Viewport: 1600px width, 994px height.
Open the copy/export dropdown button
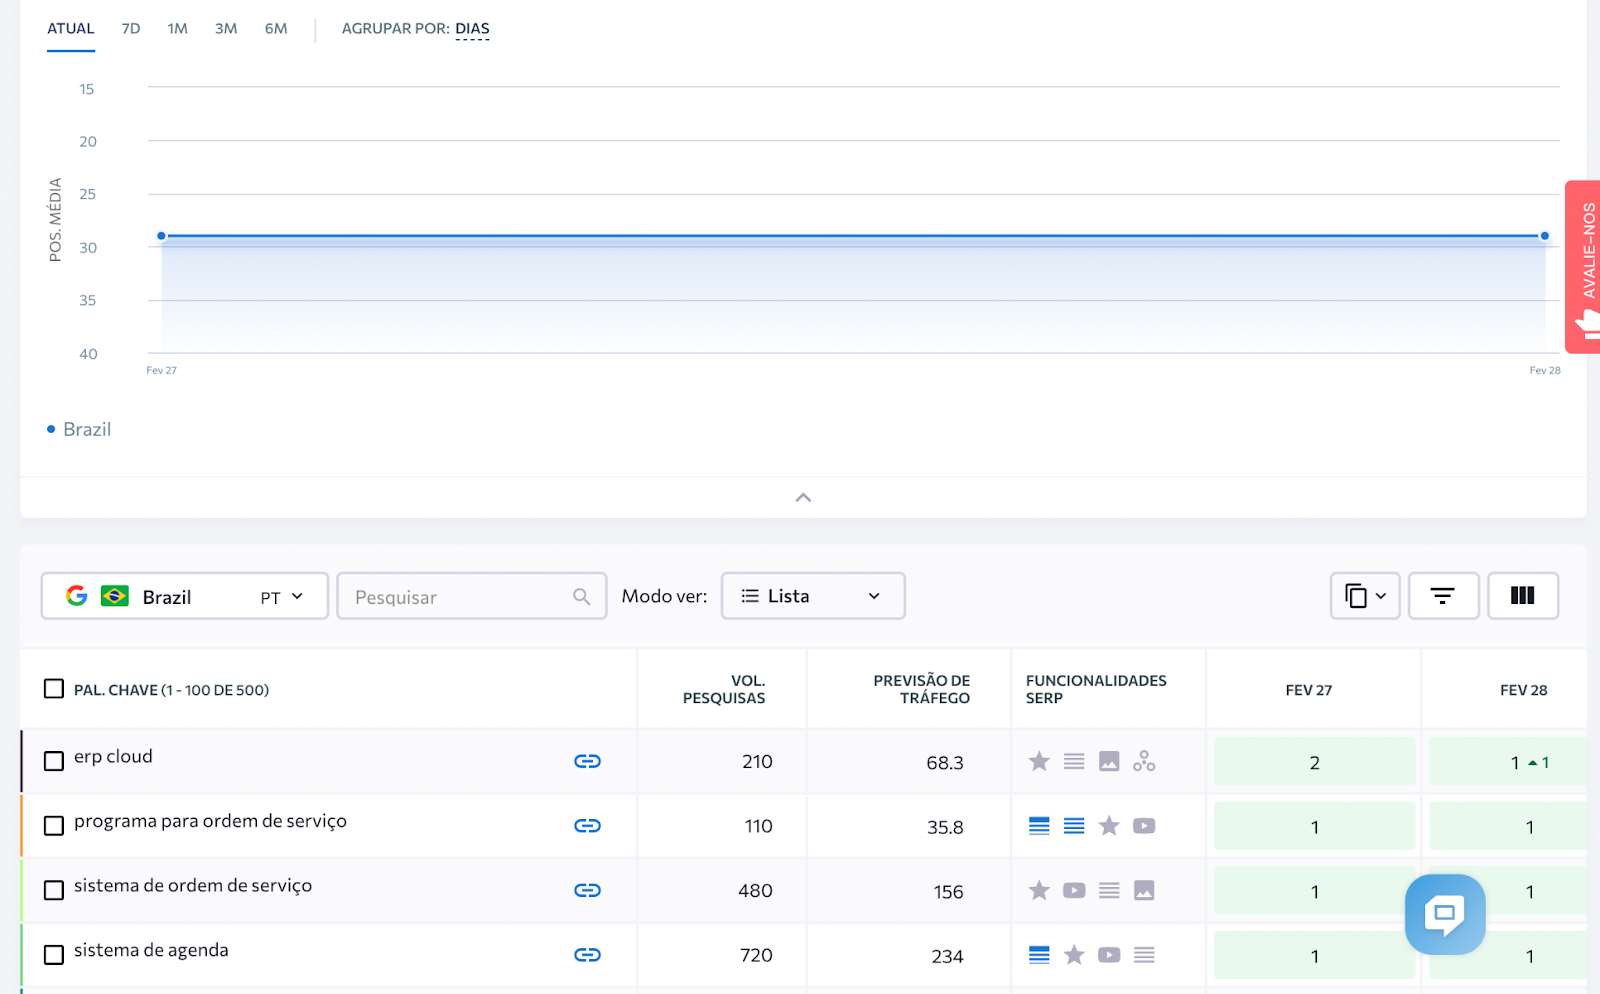click(1364, 596)
